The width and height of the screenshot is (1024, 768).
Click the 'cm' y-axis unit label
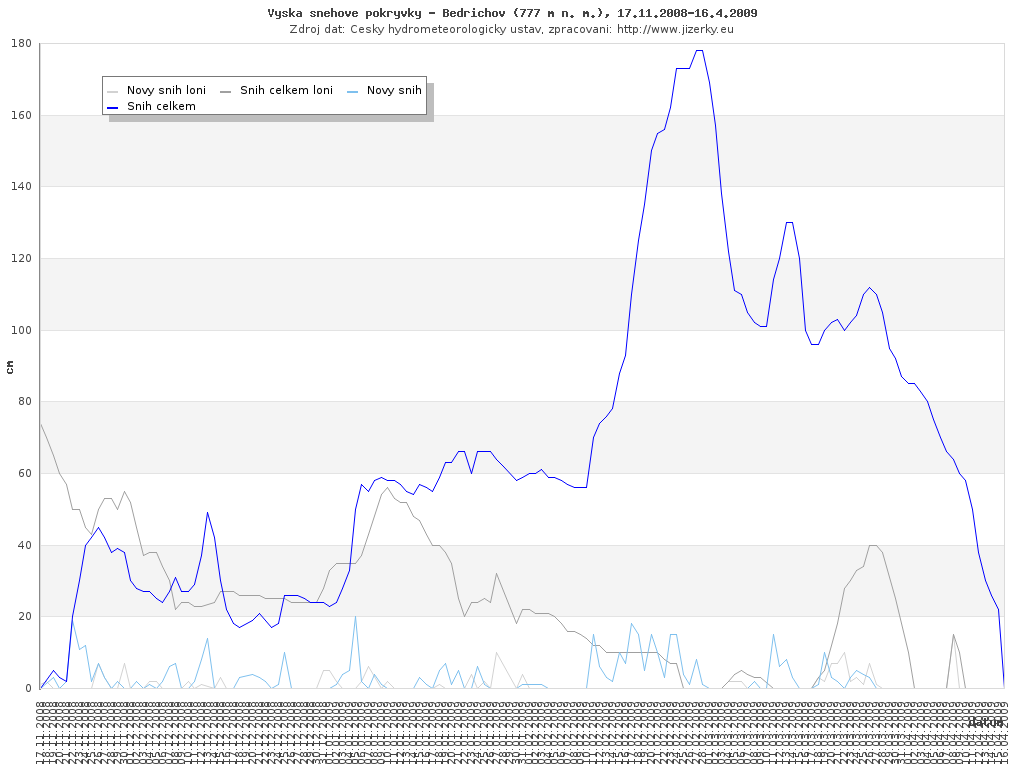click(x=10, y=367)
